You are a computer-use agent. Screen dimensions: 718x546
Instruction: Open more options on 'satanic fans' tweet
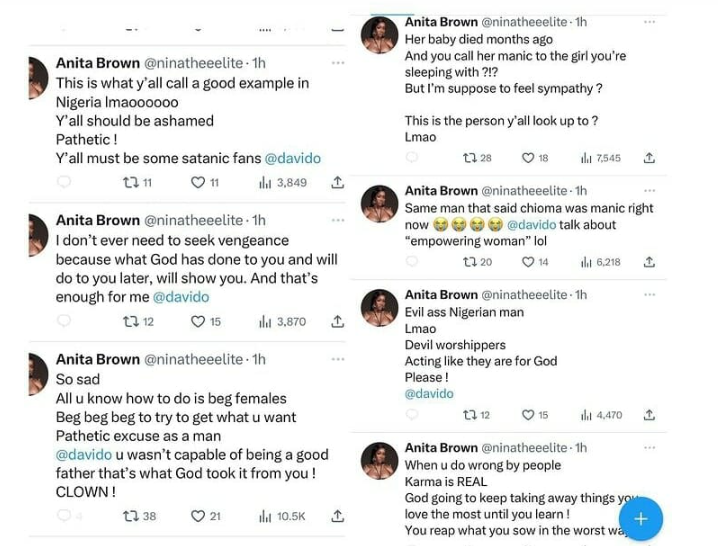pyautogui.click(x=338, y=63)
